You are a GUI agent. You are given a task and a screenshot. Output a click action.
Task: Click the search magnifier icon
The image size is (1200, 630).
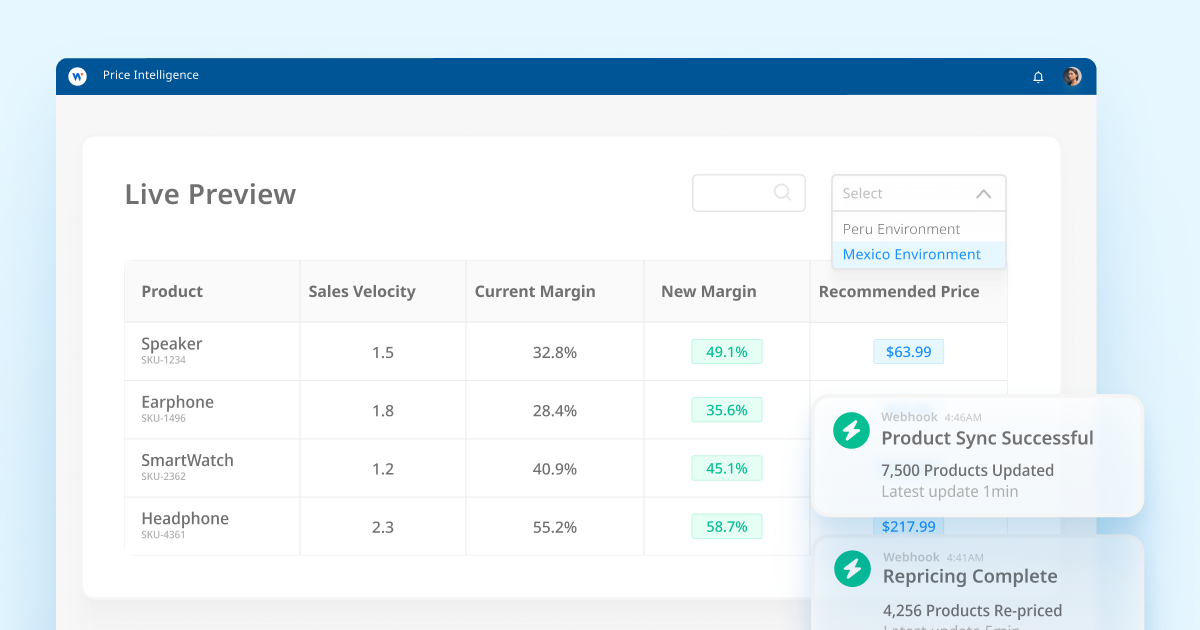coord(783,193)
